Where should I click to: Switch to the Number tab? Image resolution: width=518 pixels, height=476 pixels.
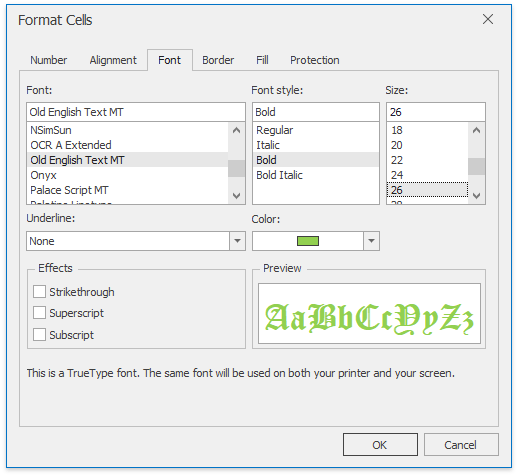coord(49,60)
